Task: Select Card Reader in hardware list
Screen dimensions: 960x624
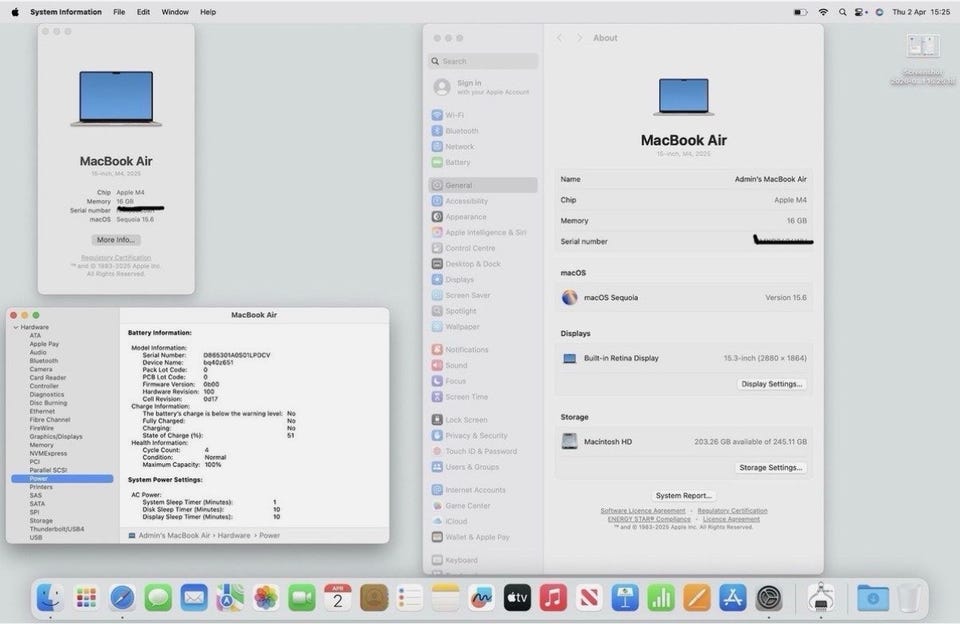Action: [x=48, y=378]
